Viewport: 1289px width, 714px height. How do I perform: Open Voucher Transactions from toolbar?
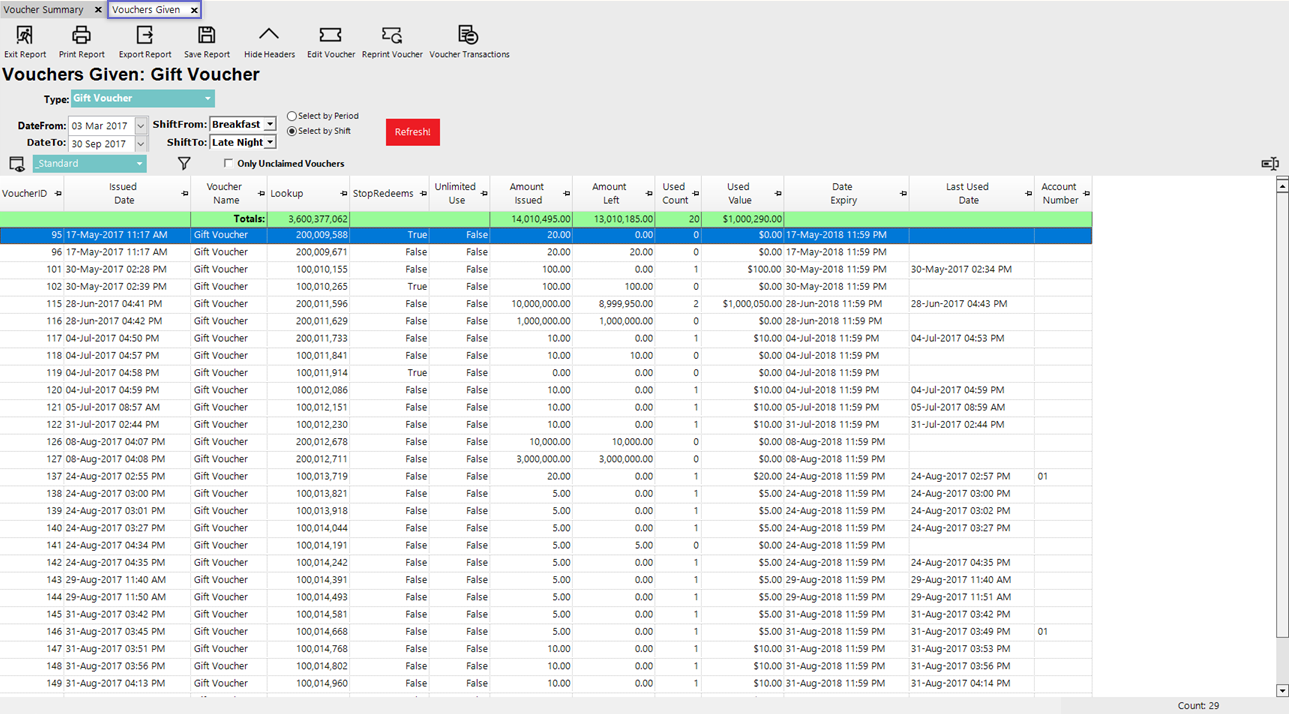tap(468, 36)
